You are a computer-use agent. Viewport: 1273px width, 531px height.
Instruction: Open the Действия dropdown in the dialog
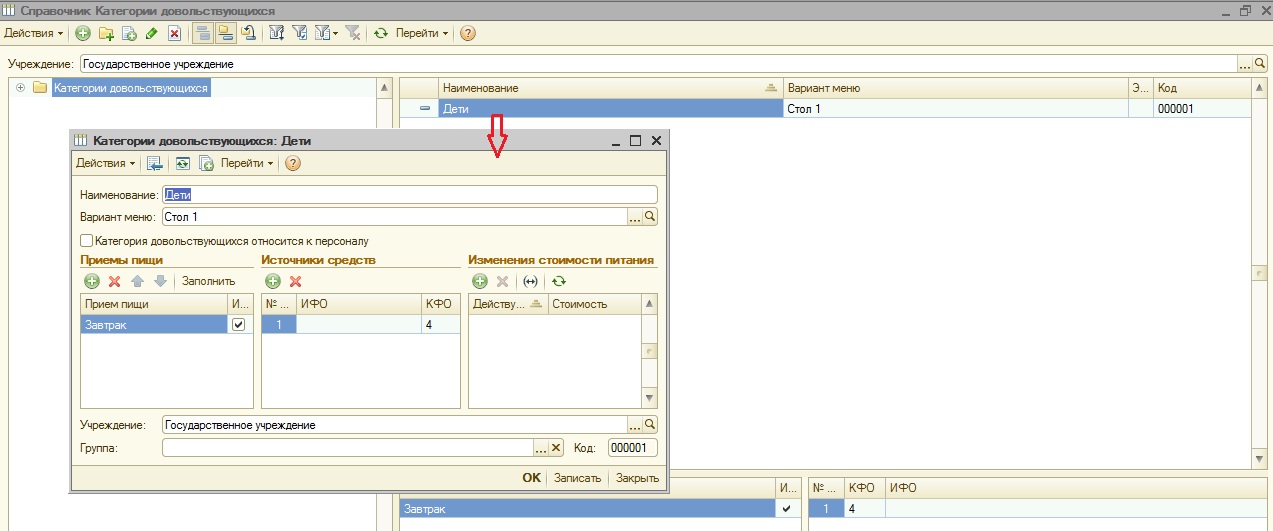coord(105,163)
